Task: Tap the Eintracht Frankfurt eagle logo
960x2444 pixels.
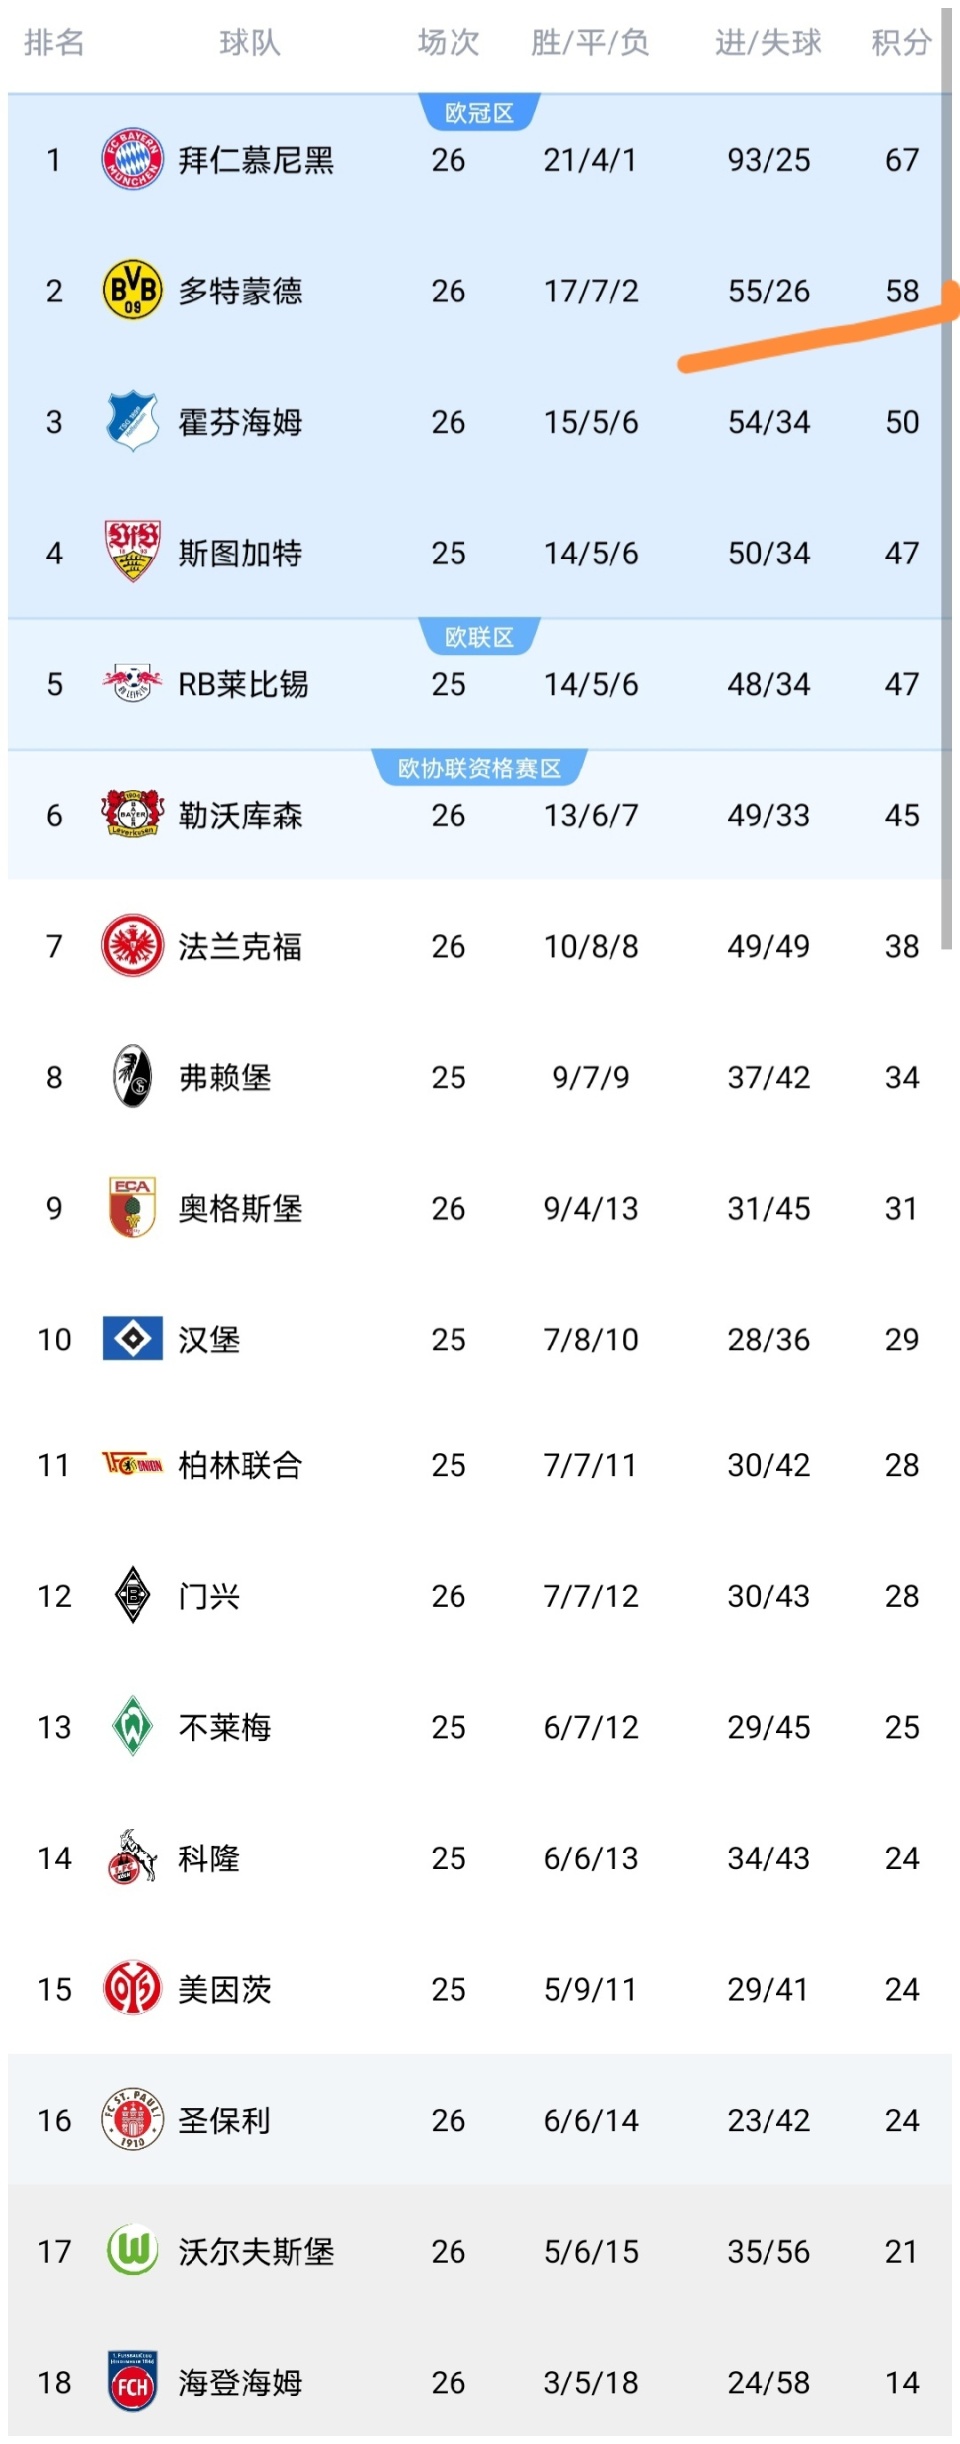Action: click(132, 945)
